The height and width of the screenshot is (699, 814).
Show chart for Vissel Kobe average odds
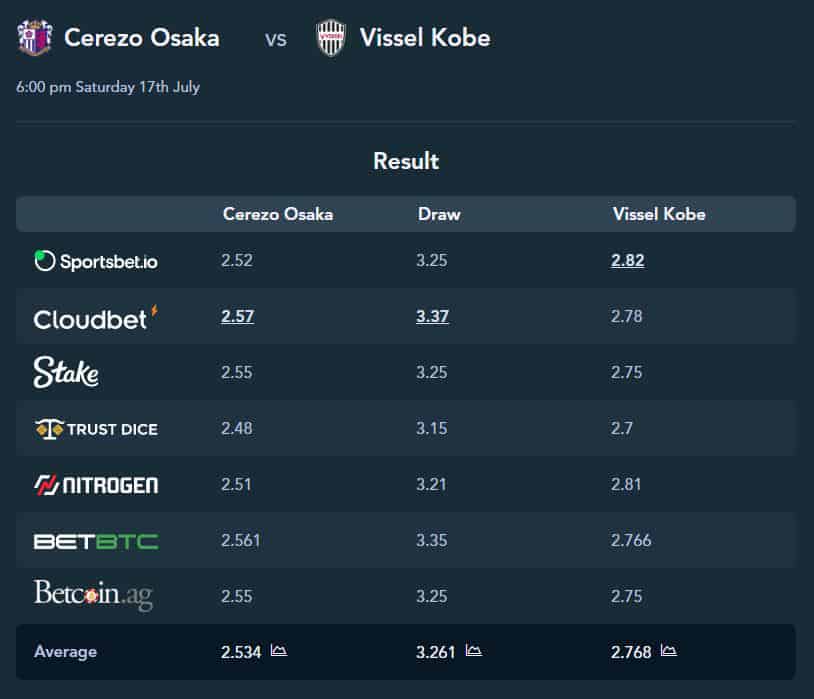point(669,650)
